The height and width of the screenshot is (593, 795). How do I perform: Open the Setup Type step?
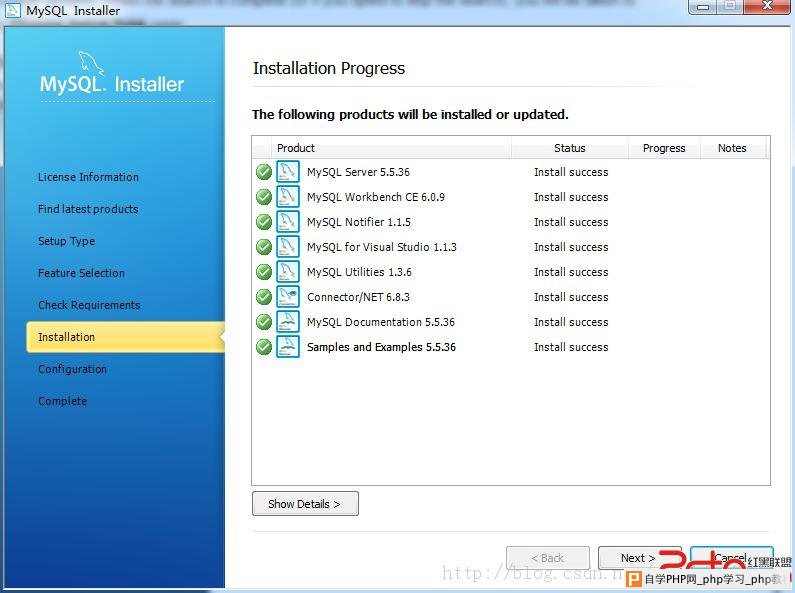pyautogui.click(x=66, y=241)
